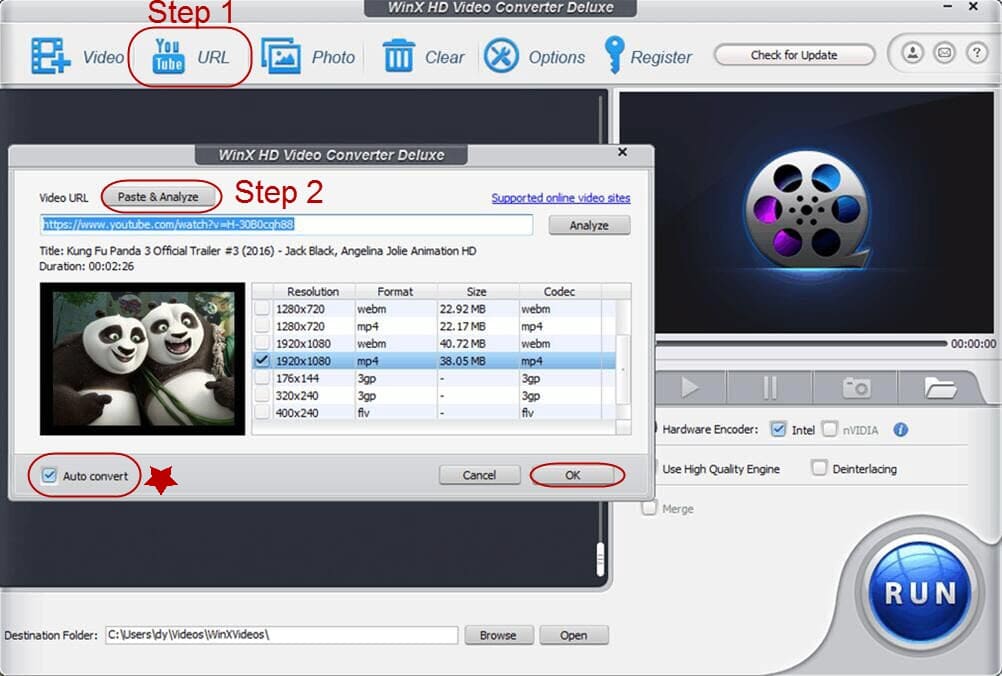
Task: Click the Video toolbar label
Action: point(104,57)
